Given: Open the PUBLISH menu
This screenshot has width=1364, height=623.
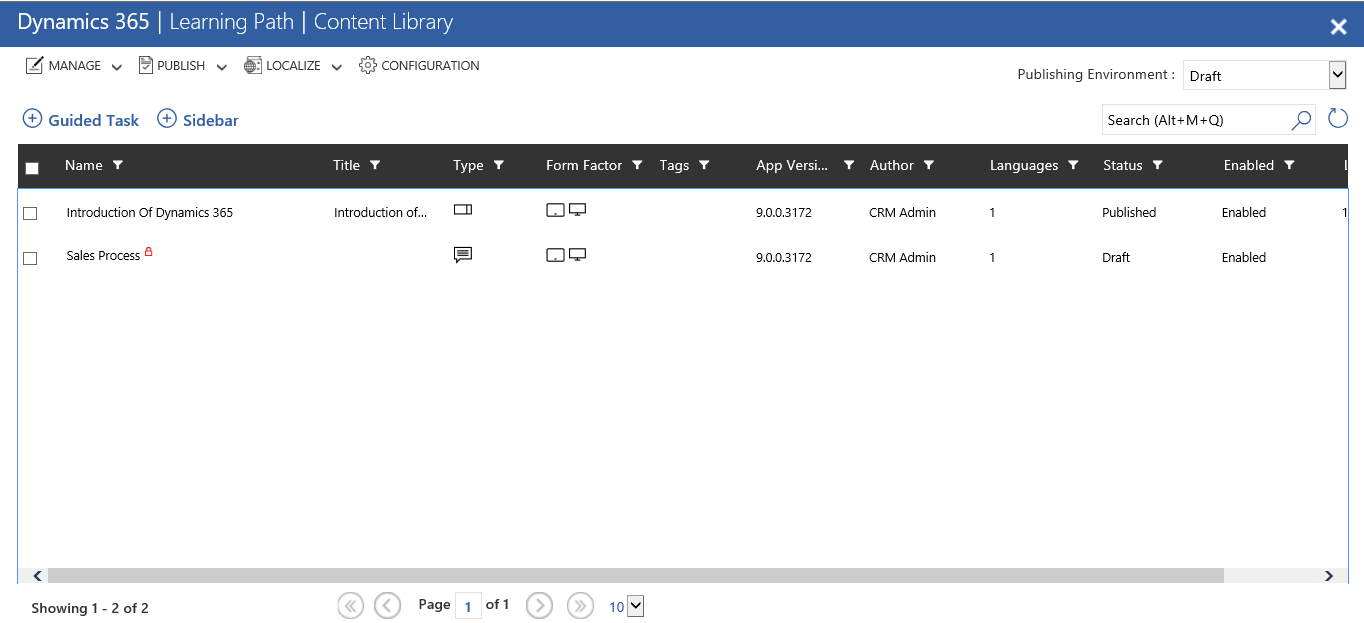Looking at the screenshot, I should [x=182, y=65].
